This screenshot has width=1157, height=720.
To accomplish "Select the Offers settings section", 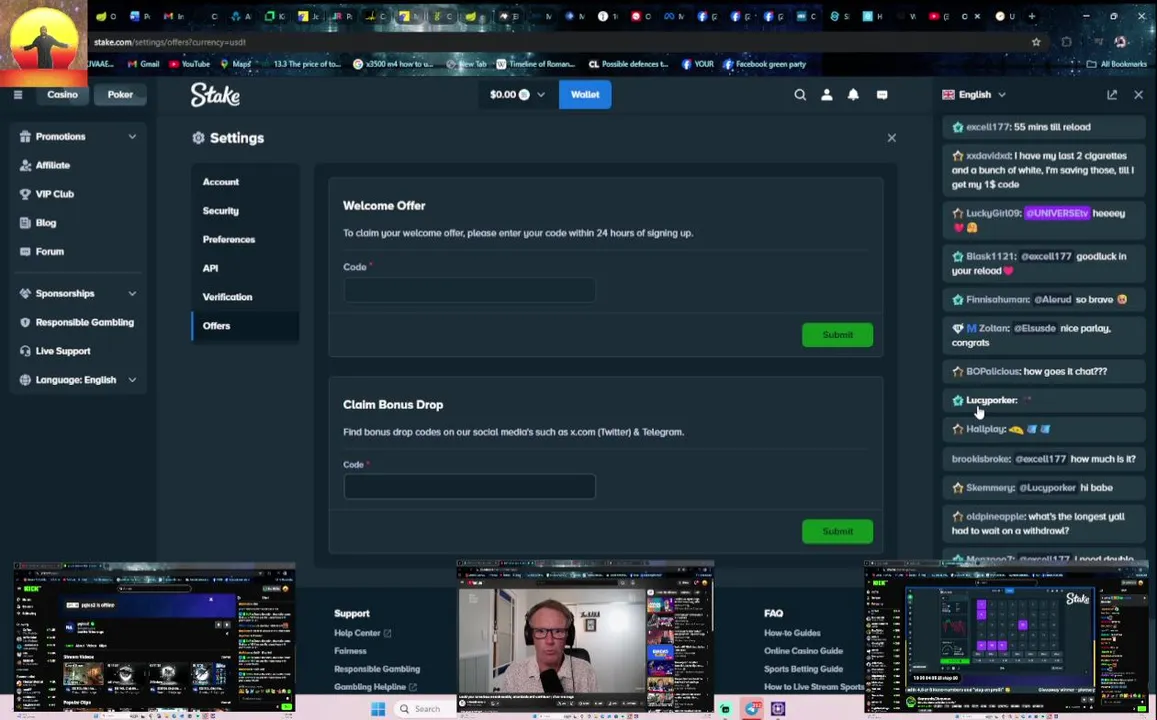I will pos(245,325).
